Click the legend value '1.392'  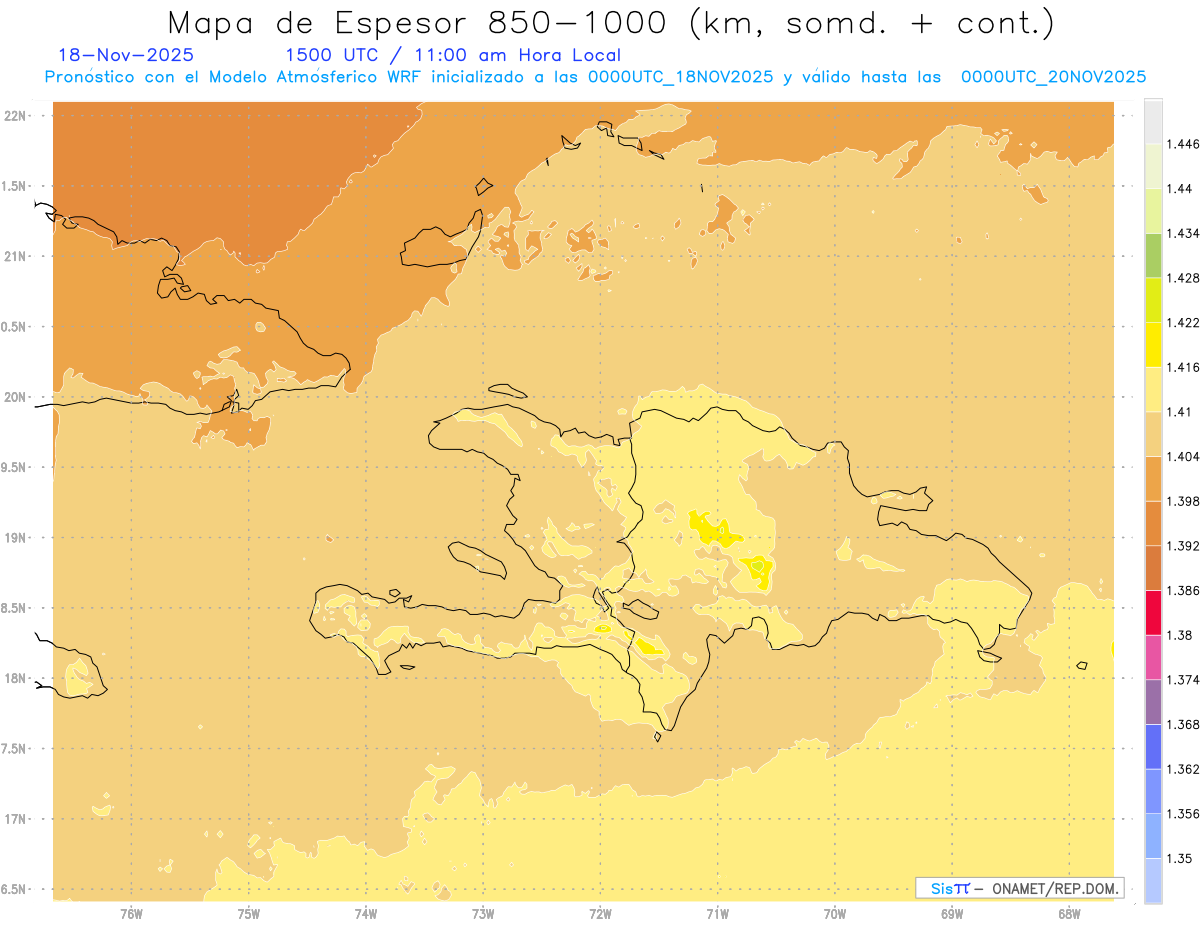point(1183,546)
